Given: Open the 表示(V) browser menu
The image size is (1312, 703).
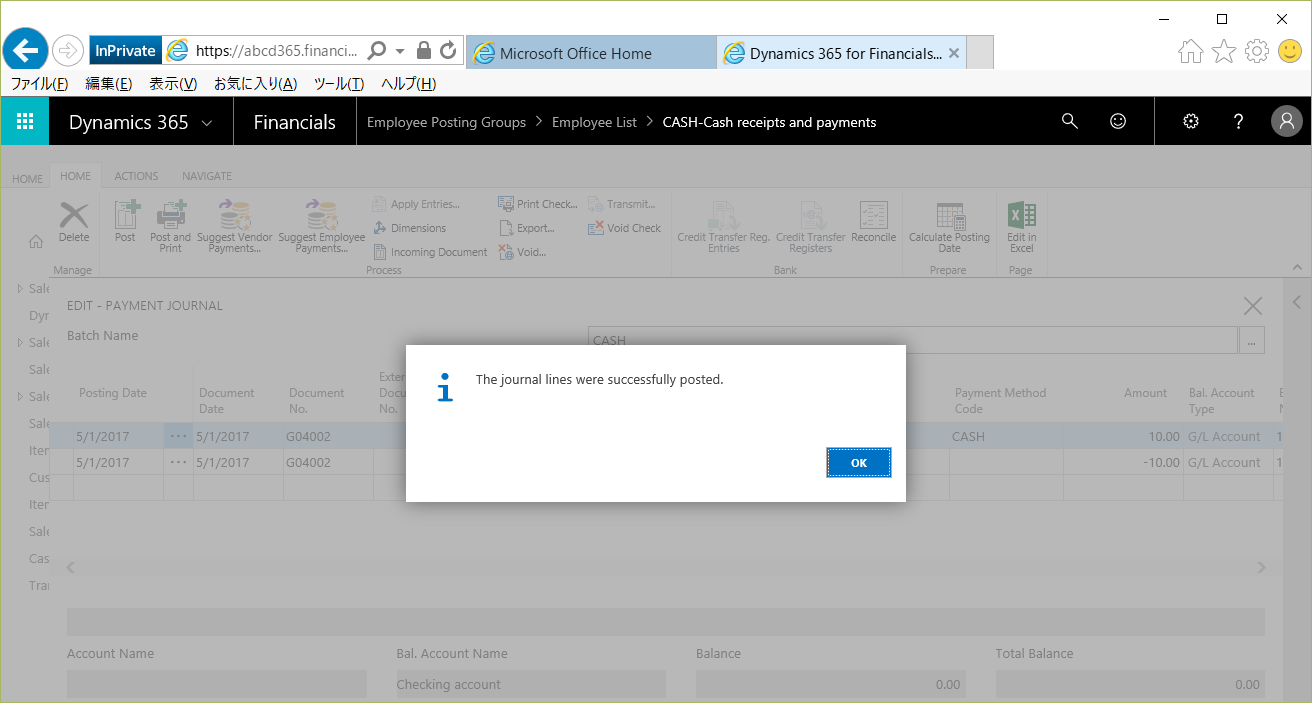Looking at the screenshot, I should [173, 84].
